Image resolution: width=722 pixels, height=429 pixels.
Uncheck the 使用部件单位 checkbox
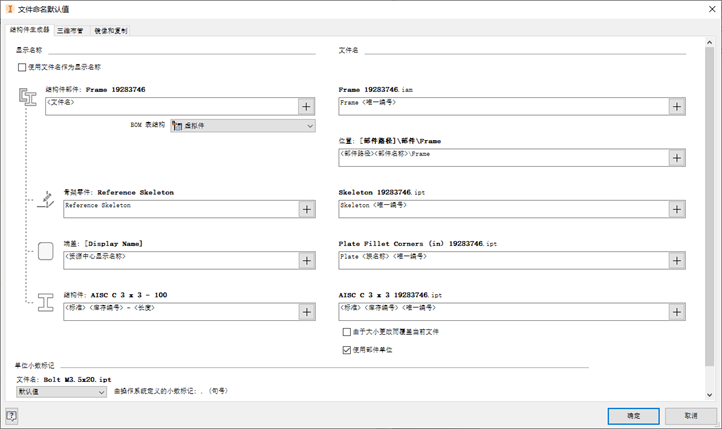(x=347, y=350)
